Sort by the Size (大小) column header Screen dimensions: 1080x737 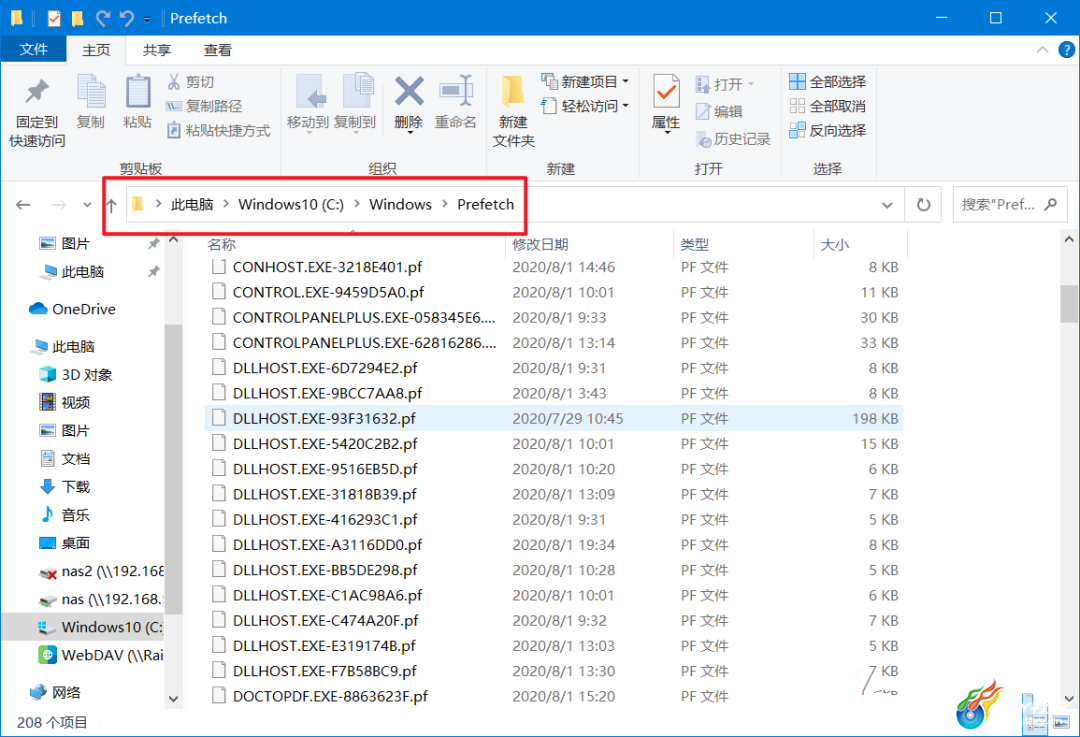(x=834, y=245)
